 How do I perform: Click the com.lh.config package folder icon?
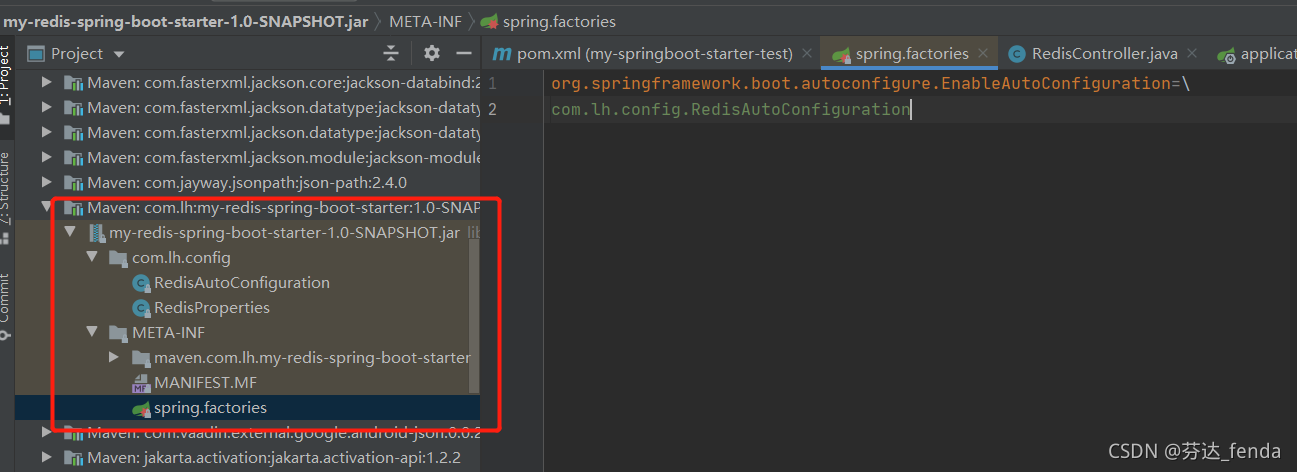pos(118,257)
